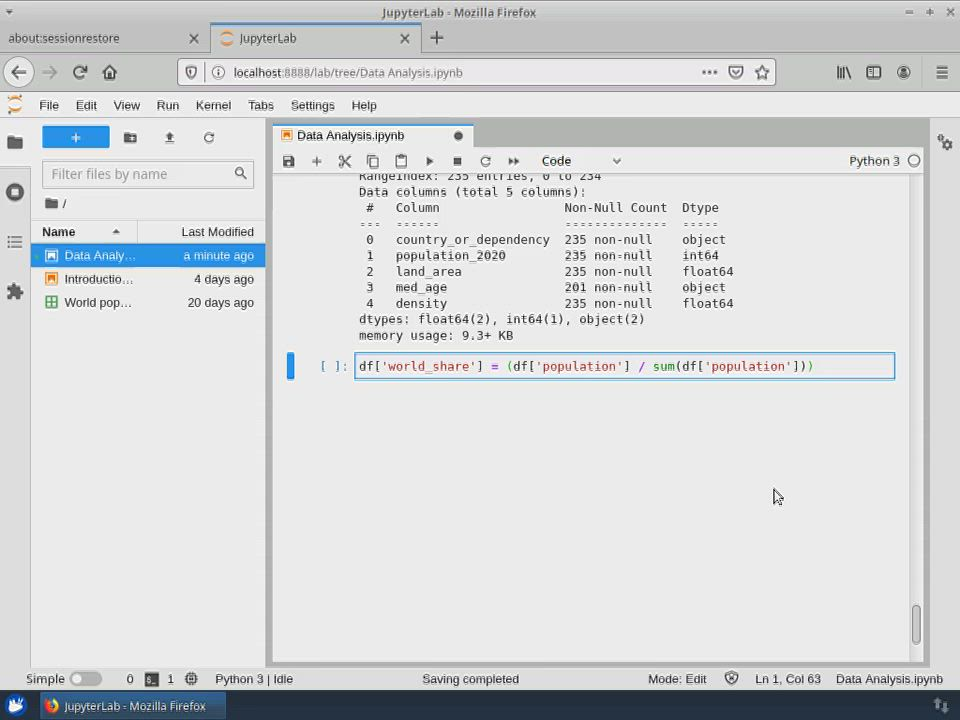Upload files using the upload arrow icon
The height and width of the screenshot is (720, 960).
click(x=169, y=138)
